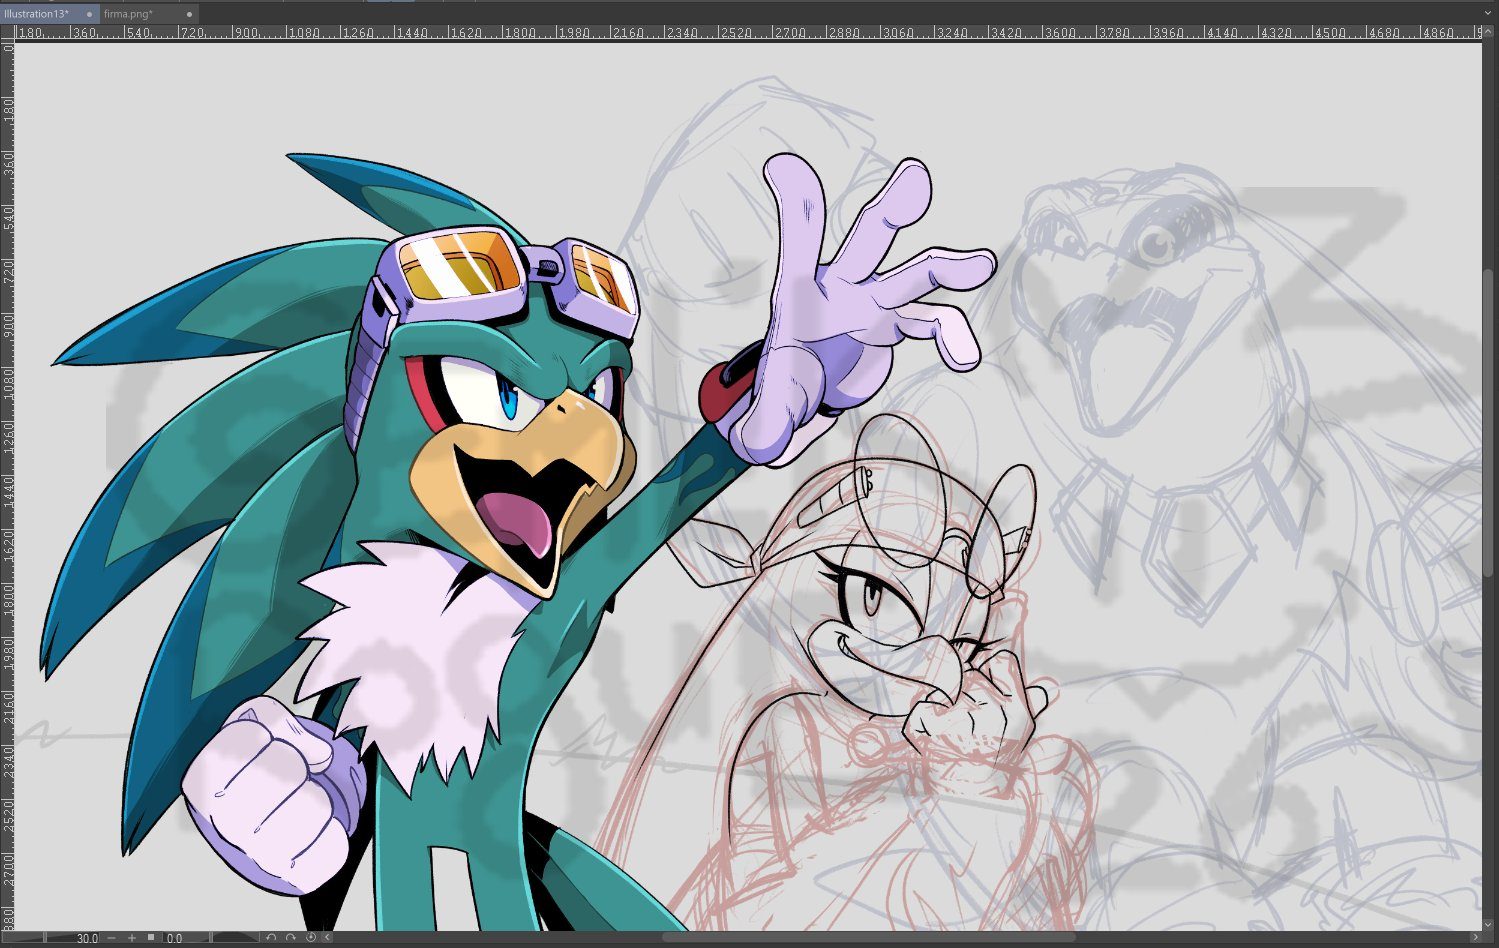The image size is (1499, 948).
Task: Fit canvas to screen using square icon
Action: pos(151,938)
